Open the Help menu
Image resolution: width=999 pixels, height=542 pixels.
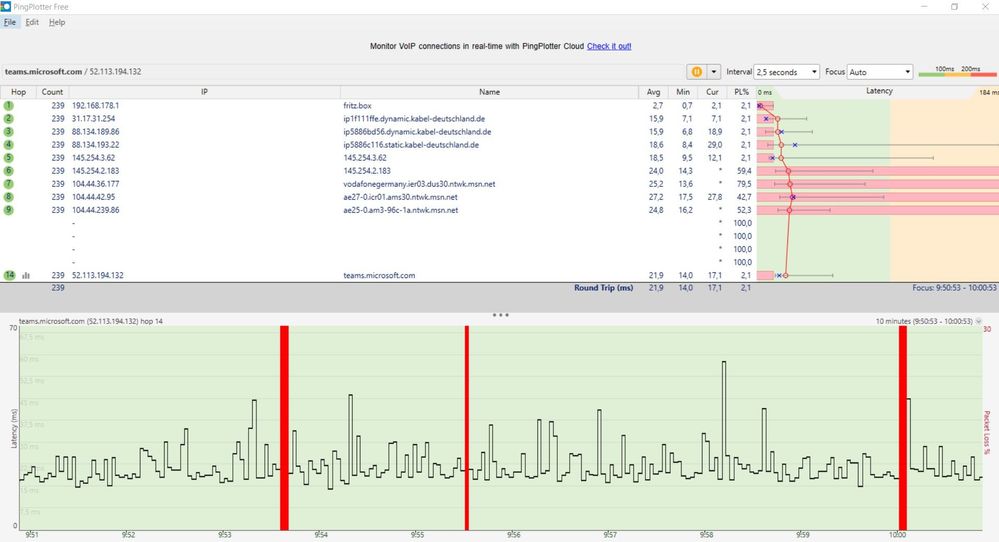(x=57, y=22)
